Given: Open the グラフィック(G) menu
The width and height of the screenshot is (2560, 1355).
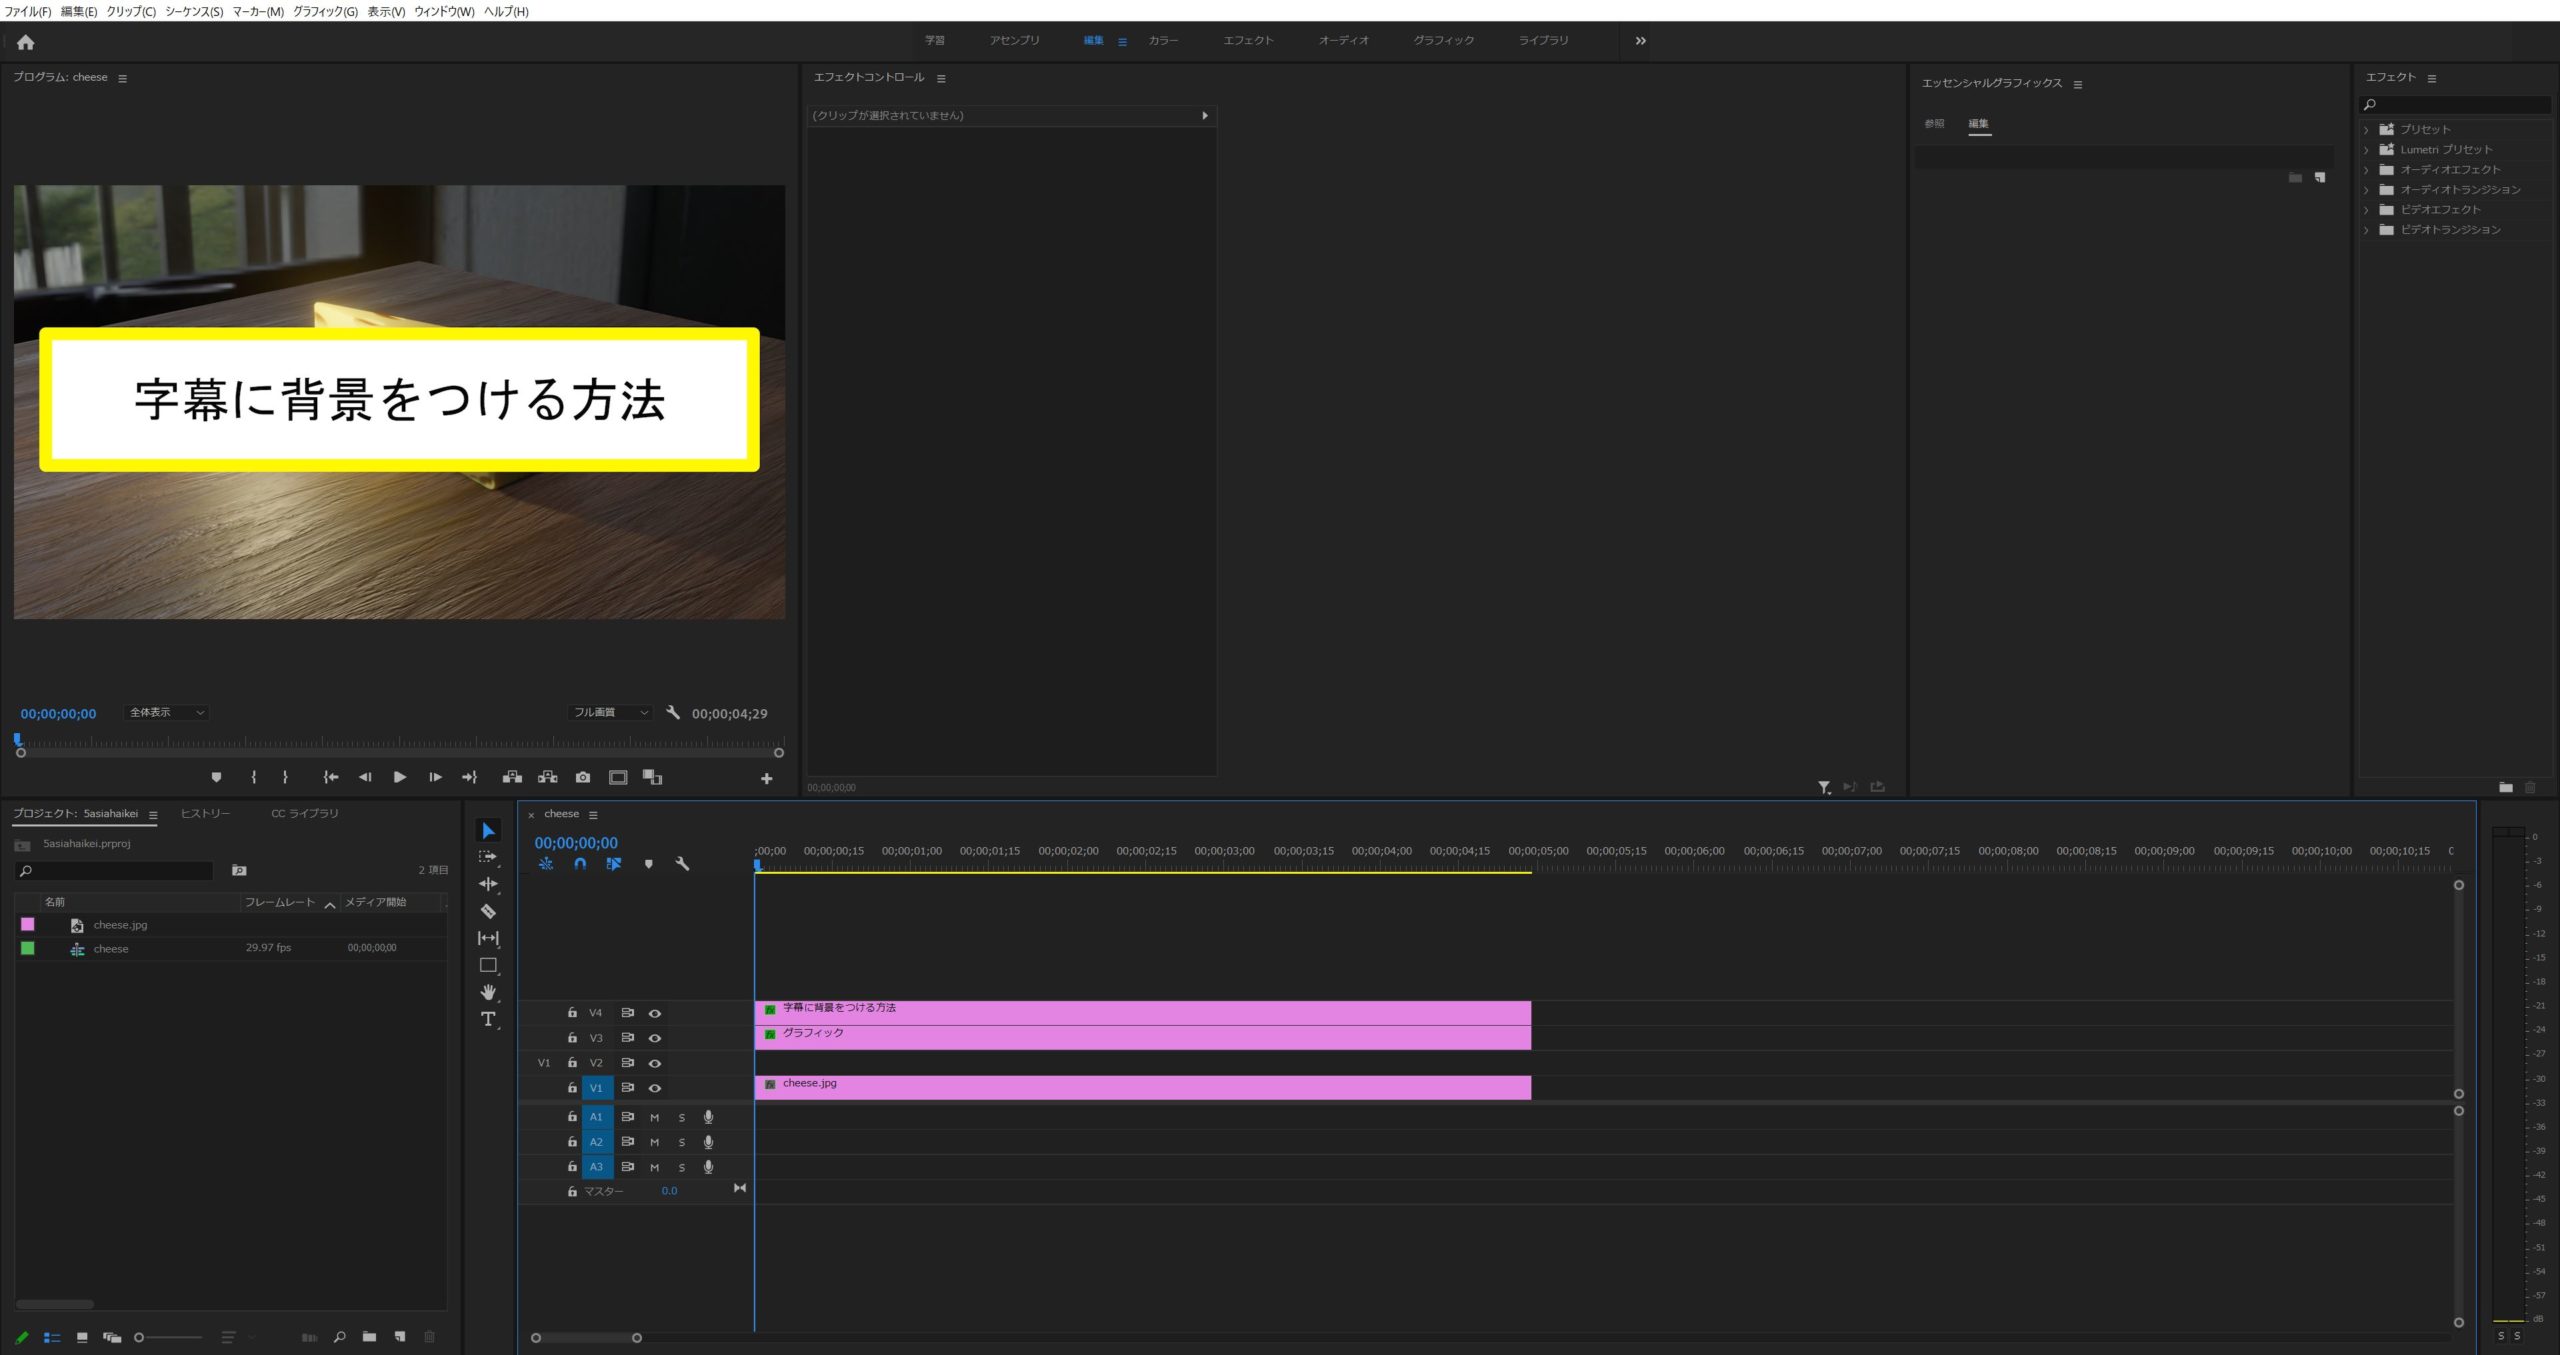Looking at the screenshot, I should tap(325, 11).
